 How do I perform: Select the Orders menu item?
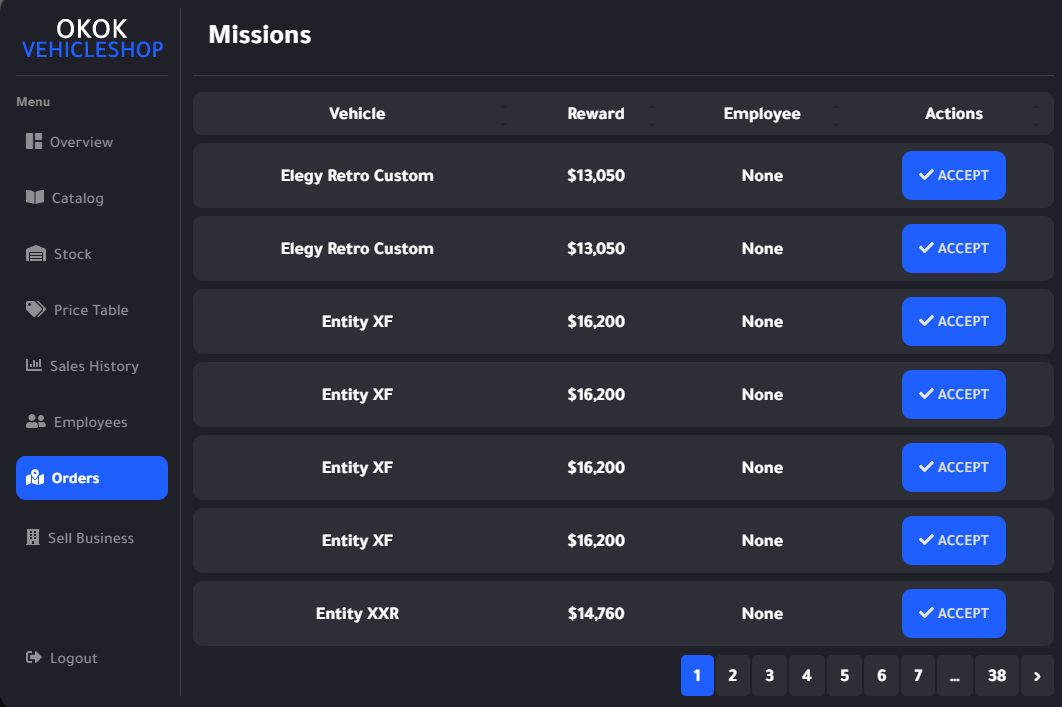(92, 478)
